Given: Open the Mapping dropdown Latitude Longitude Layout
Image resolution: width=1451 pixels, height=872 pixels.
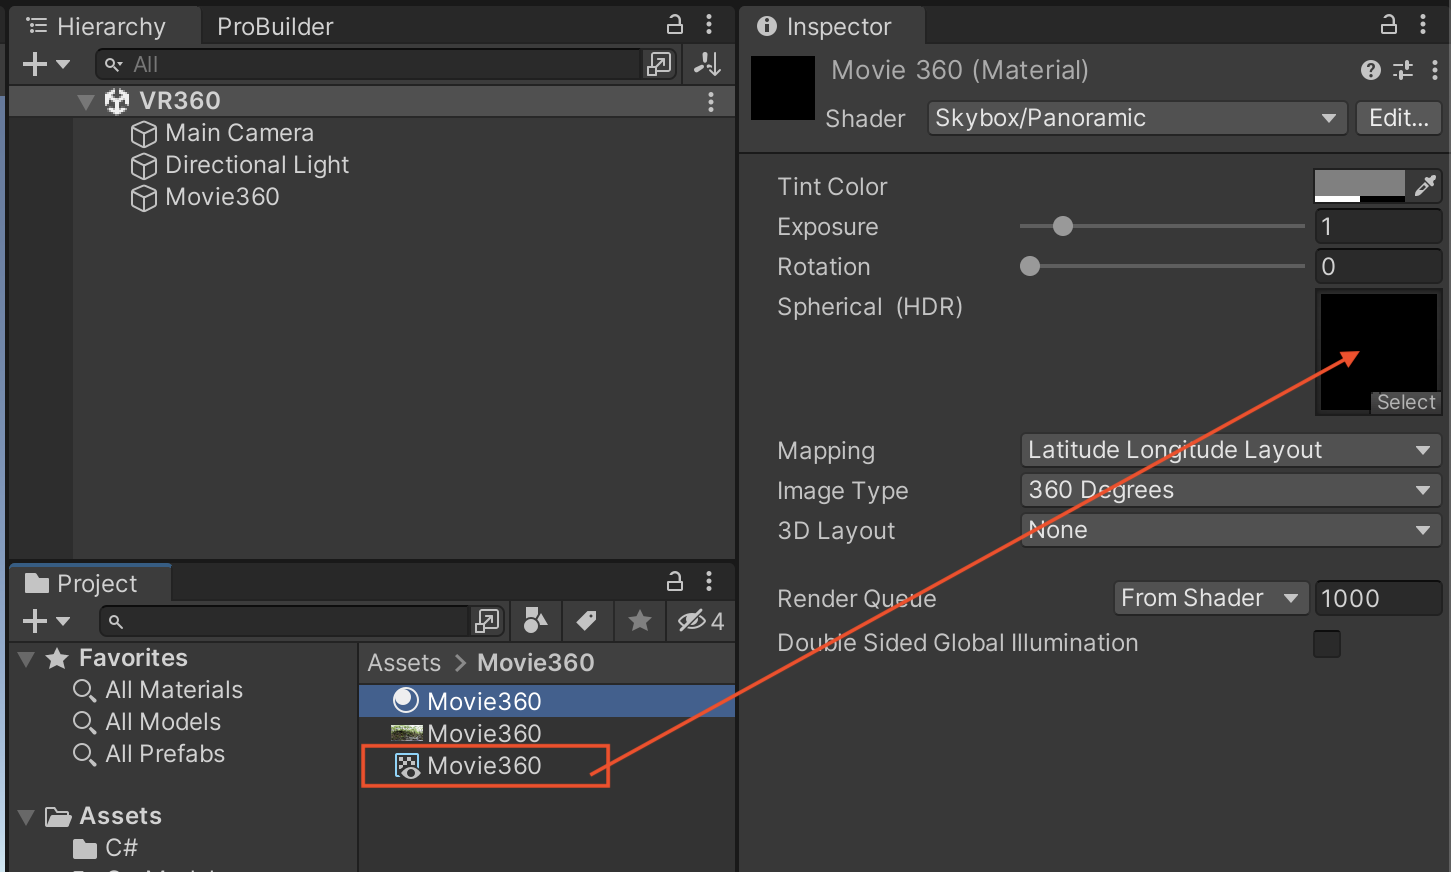Looking at the screenshot, I should 1229,450.
